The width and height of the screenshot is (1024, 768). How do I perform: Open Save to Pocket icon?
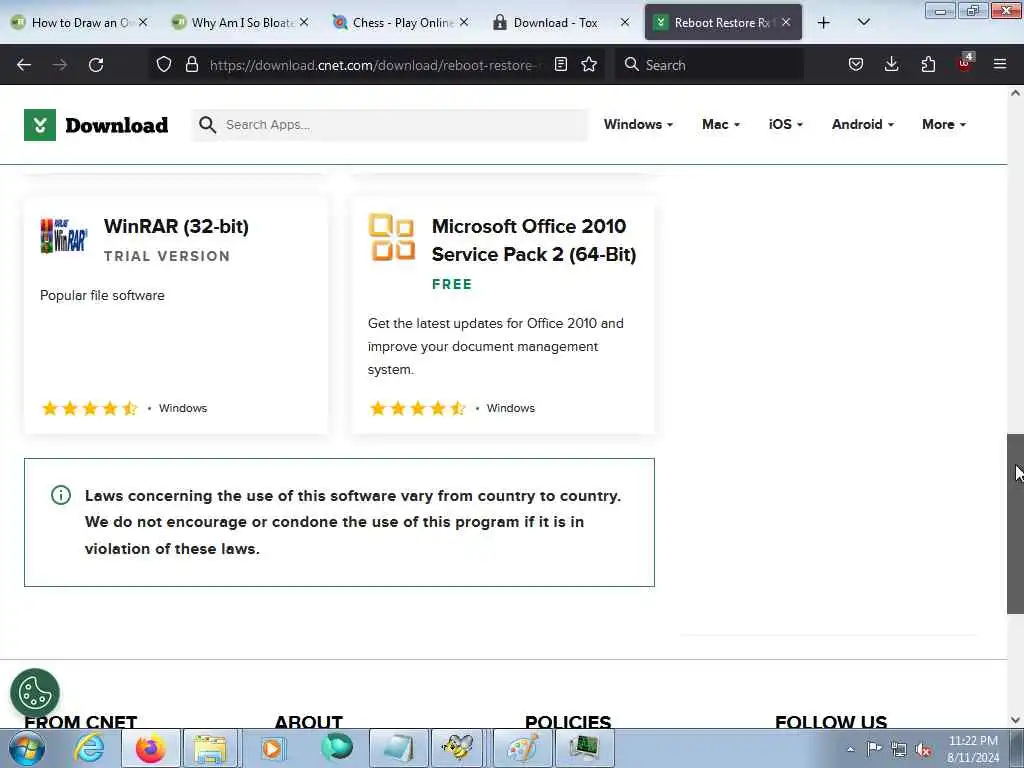856,64
